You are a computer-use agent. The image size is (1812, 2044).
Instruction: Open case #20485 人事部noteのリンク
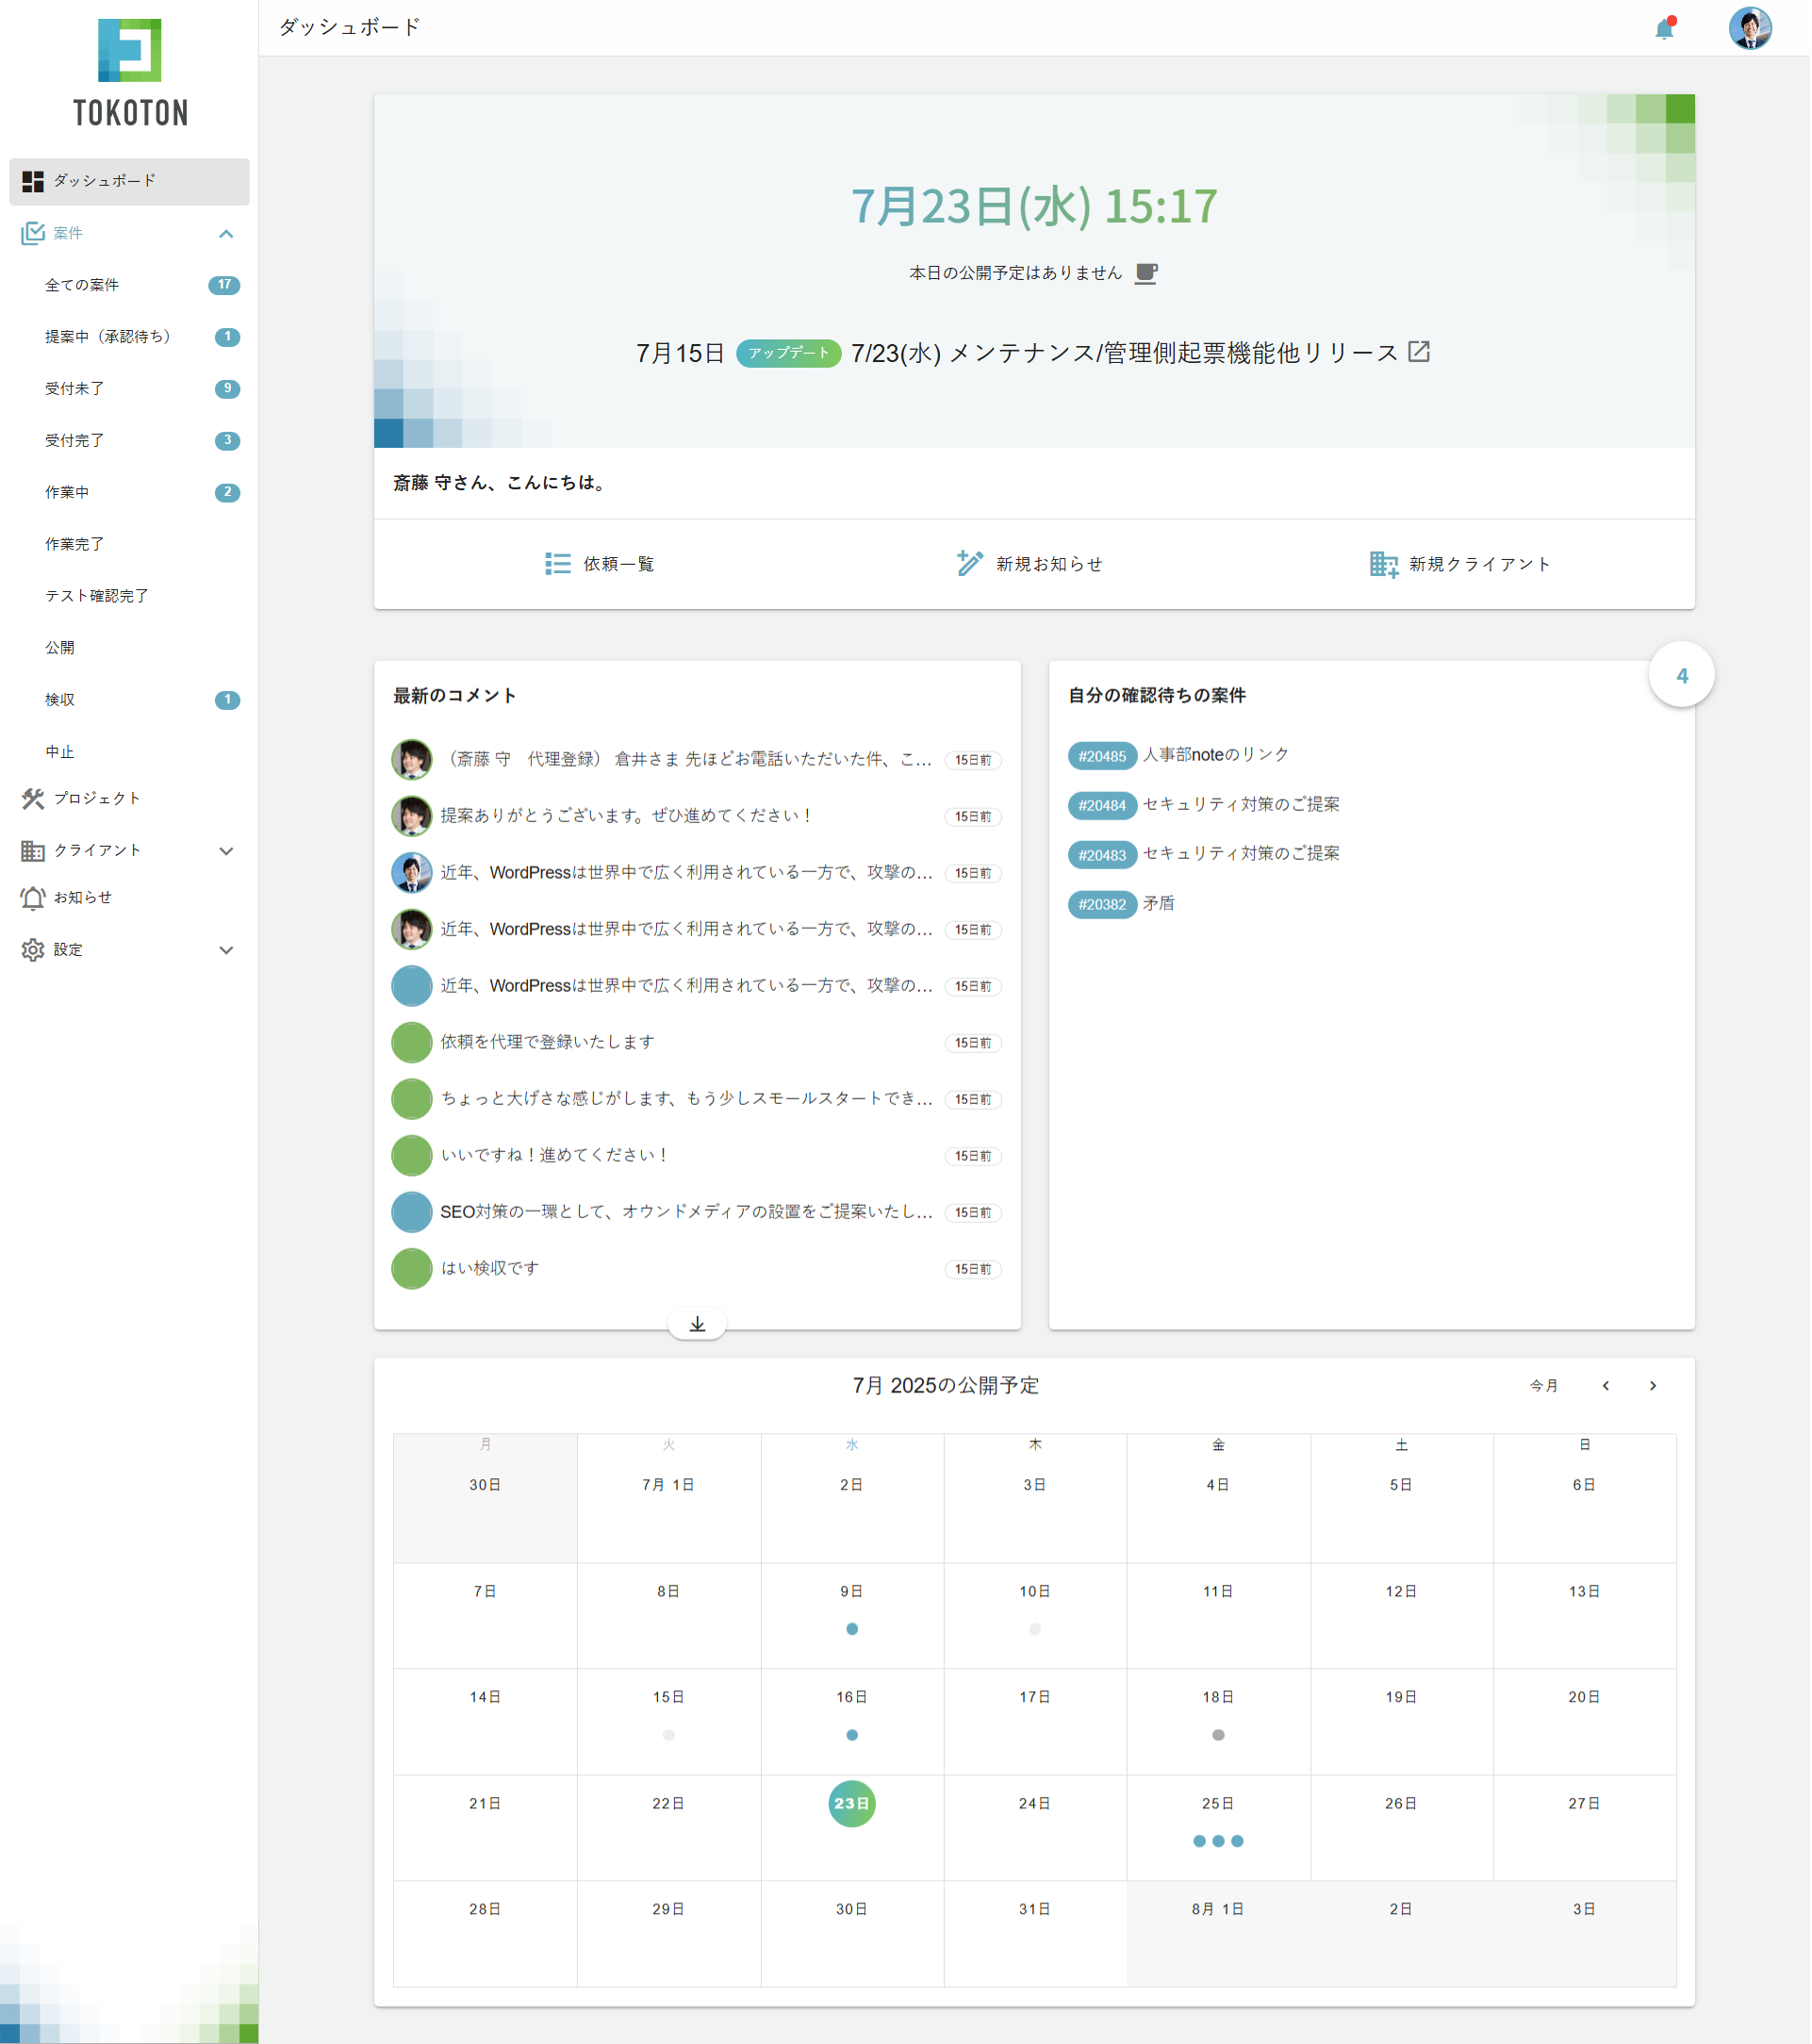(1216, 755)
